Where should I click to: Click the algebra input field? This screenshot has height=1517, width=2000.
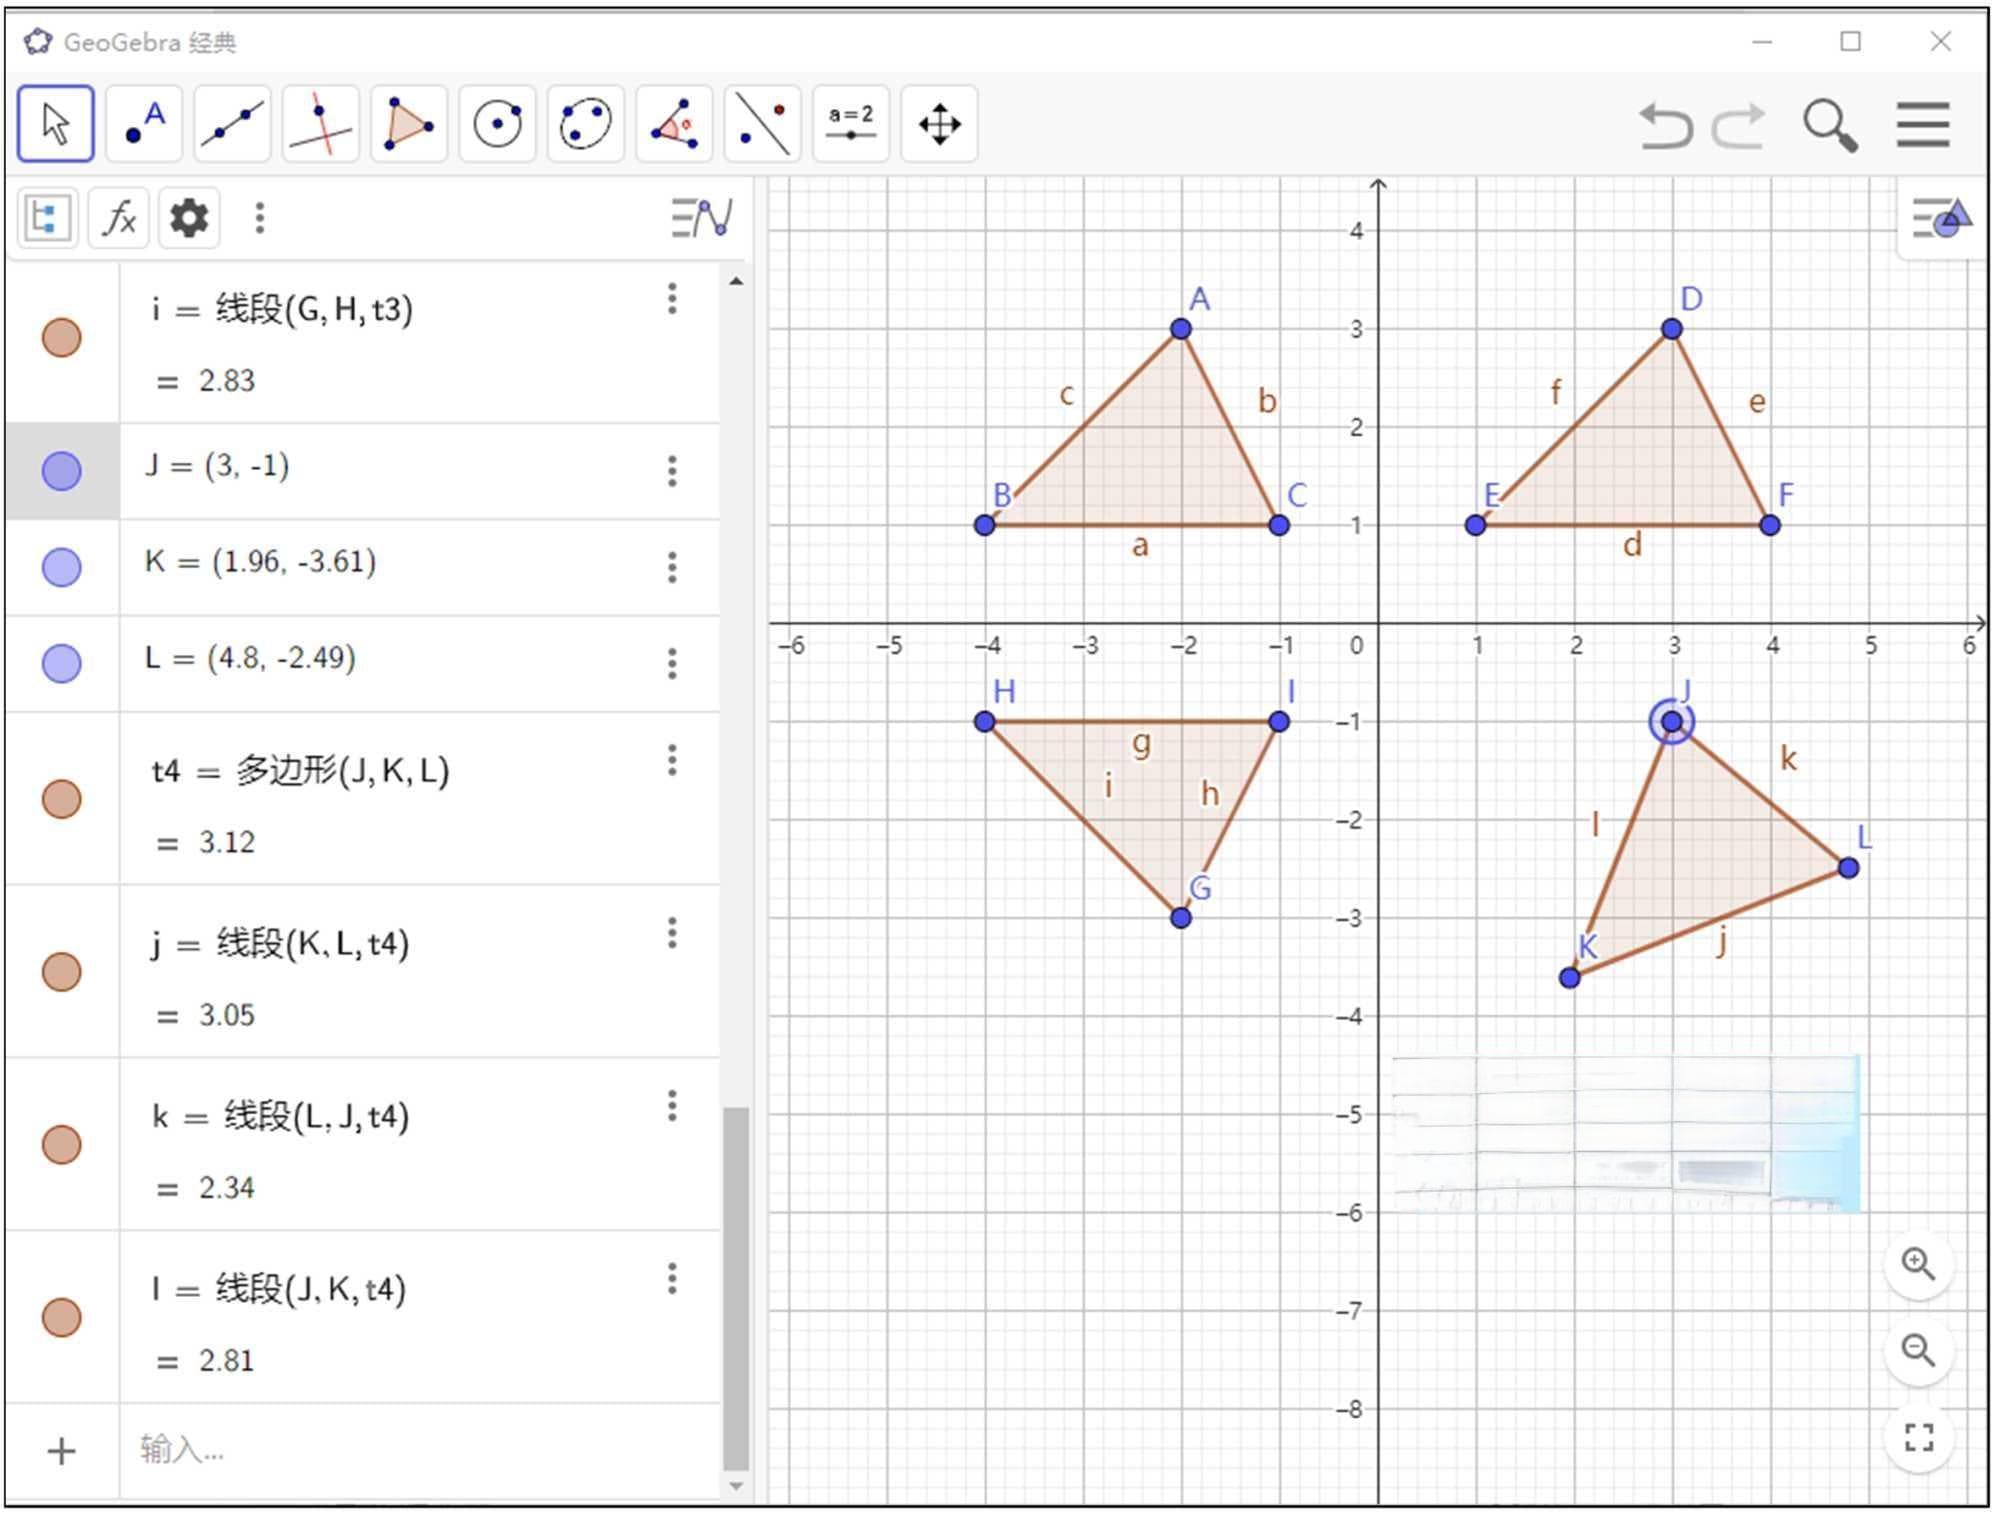point(420,1450)
